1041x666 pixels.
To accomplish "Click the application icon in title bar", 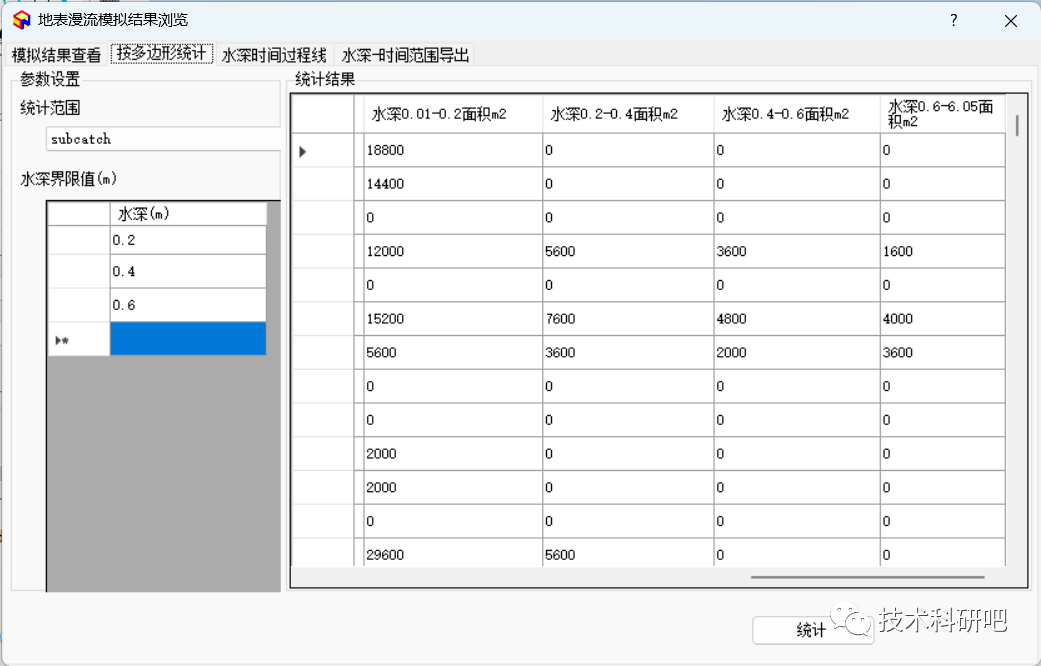I will (21, 20).
